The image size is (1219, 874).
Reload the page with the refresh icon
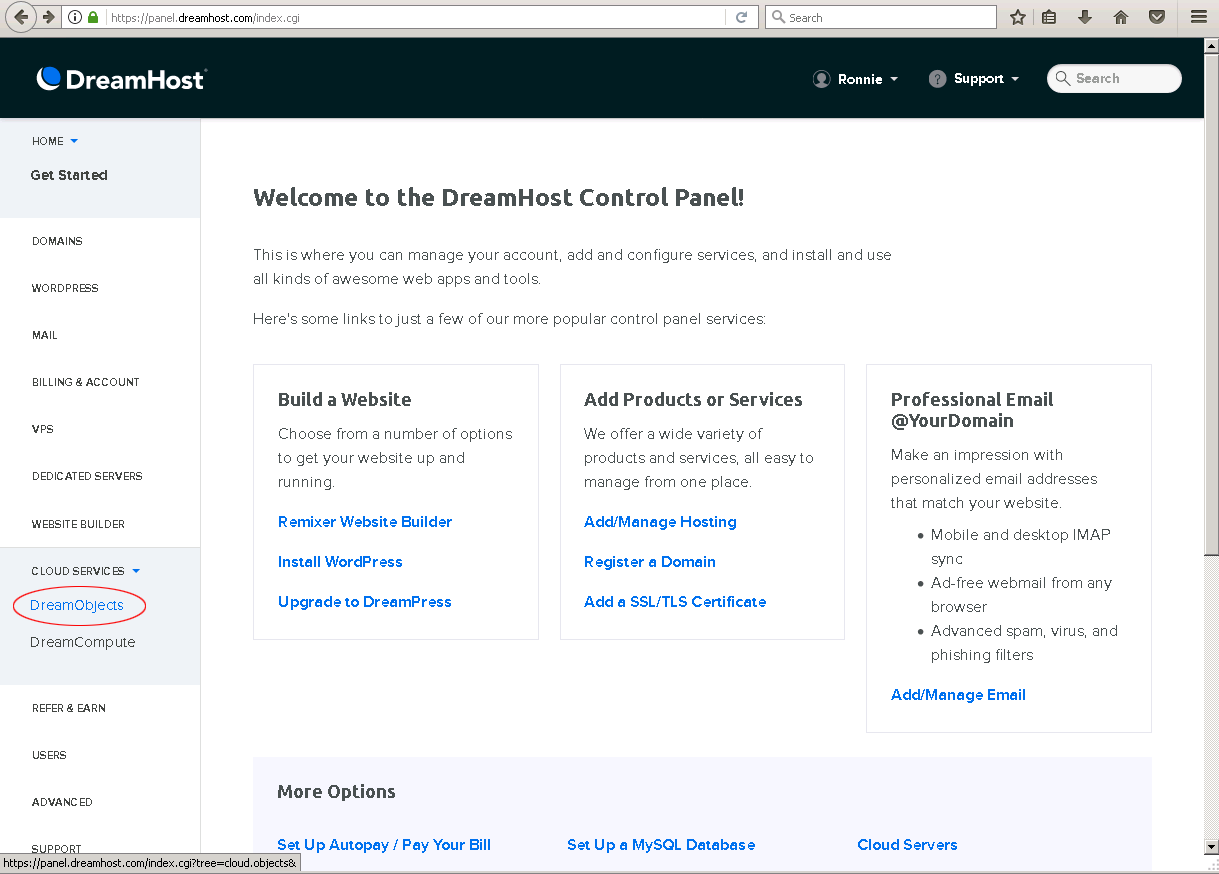click(741, 17)
